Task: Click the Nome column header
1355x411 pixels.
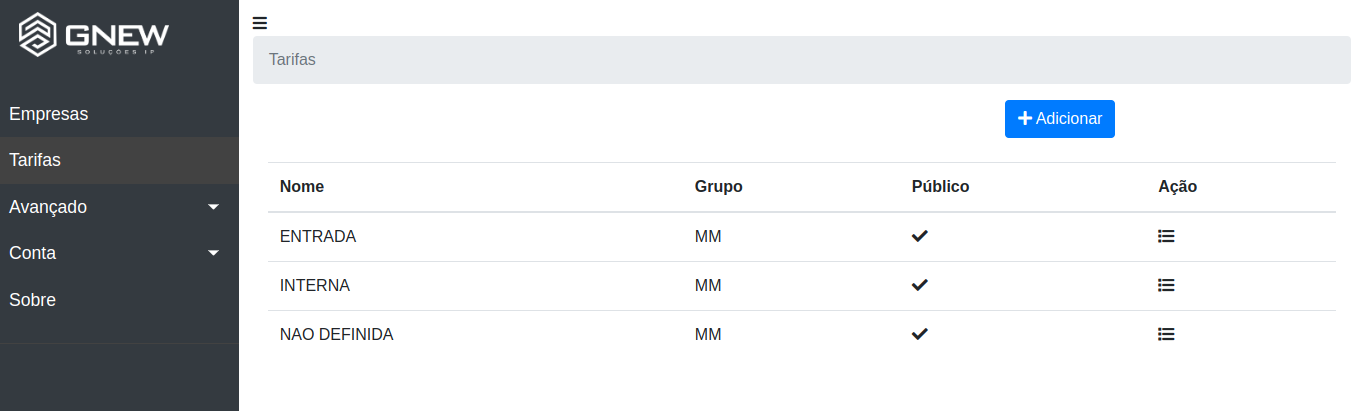Action: point(302,187)
